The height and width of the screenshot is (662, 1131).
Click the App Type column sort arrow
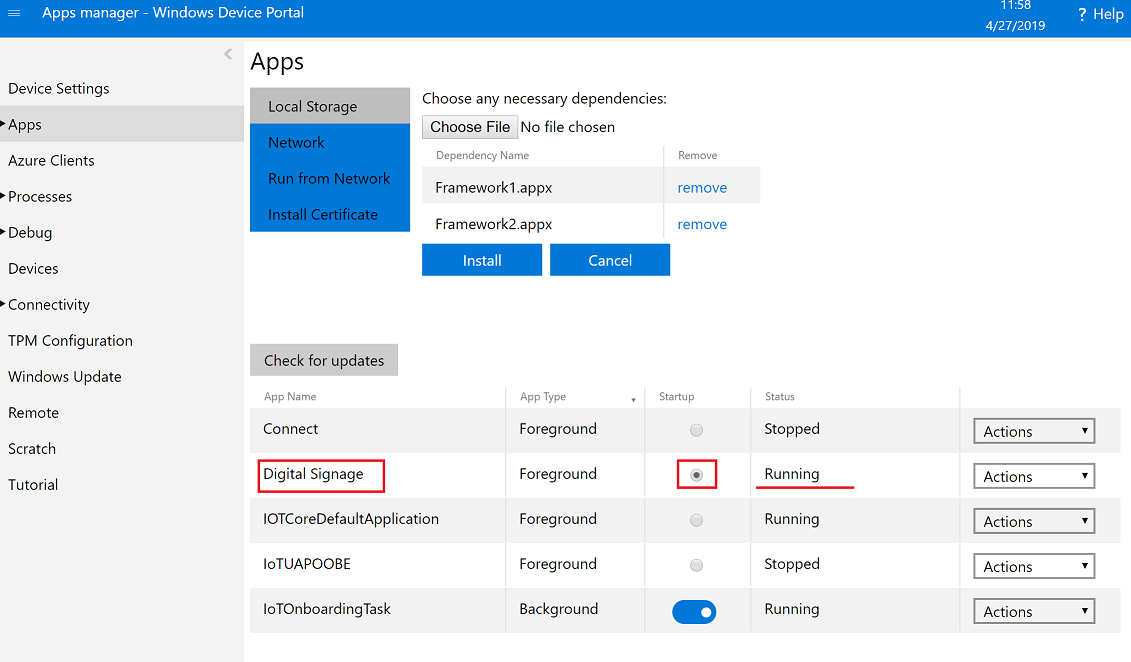click(x=633, y=399)
